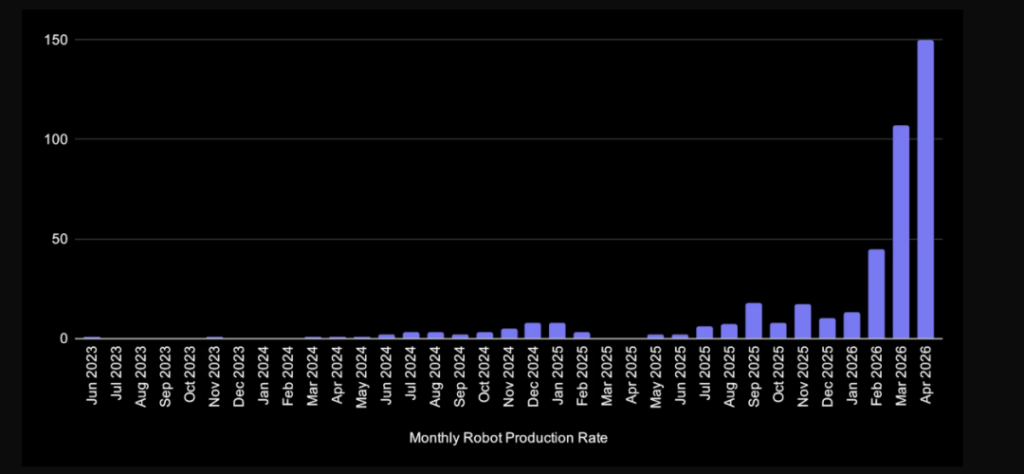Select the 'Sep 2024' x-axis label
This screenshot has width=1024, height=474.
pyautogui.click(x=460, y=377)
